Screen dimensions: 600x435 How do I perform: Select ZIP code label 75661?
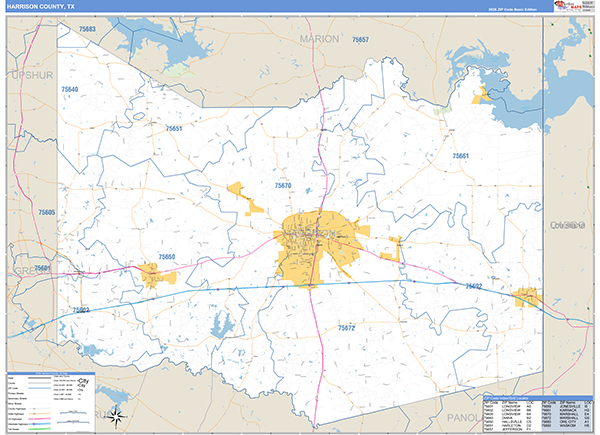460,156
